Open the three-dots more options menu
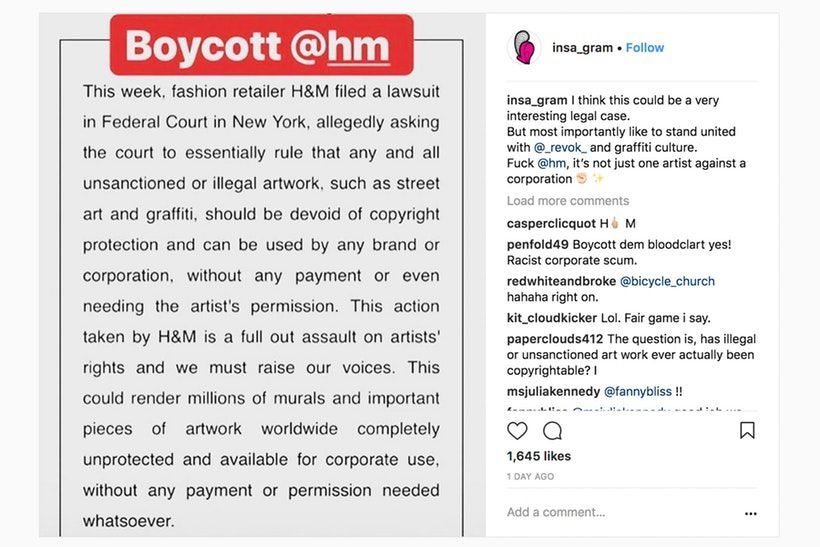This screenshot has height=547, width=820. [x=751, y=513]
